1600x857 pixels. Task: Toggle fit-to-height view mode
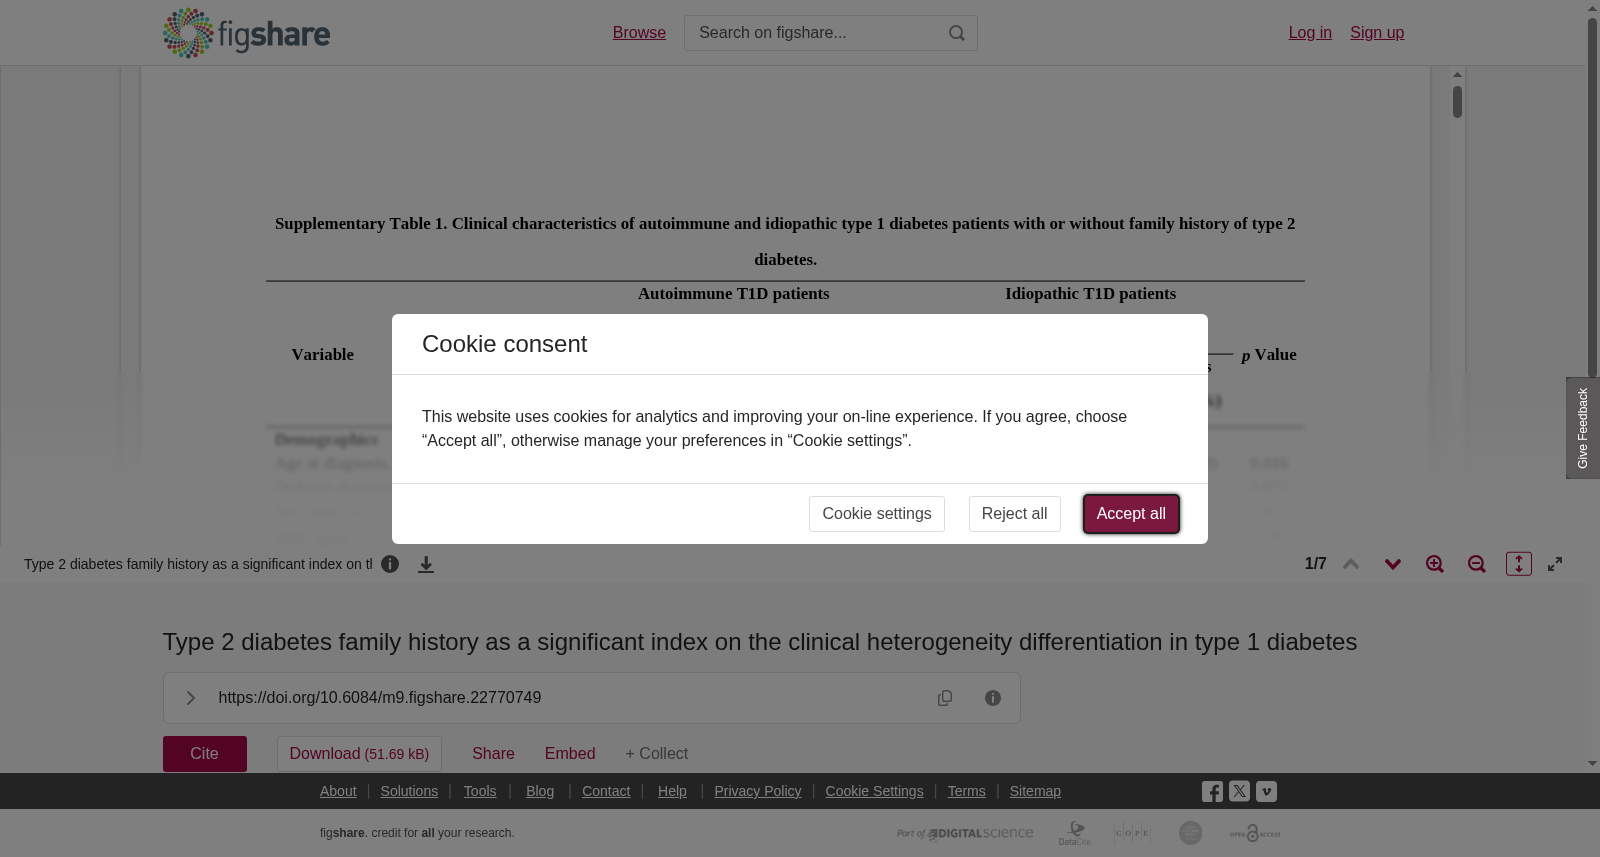click(x=1519, y=564)
